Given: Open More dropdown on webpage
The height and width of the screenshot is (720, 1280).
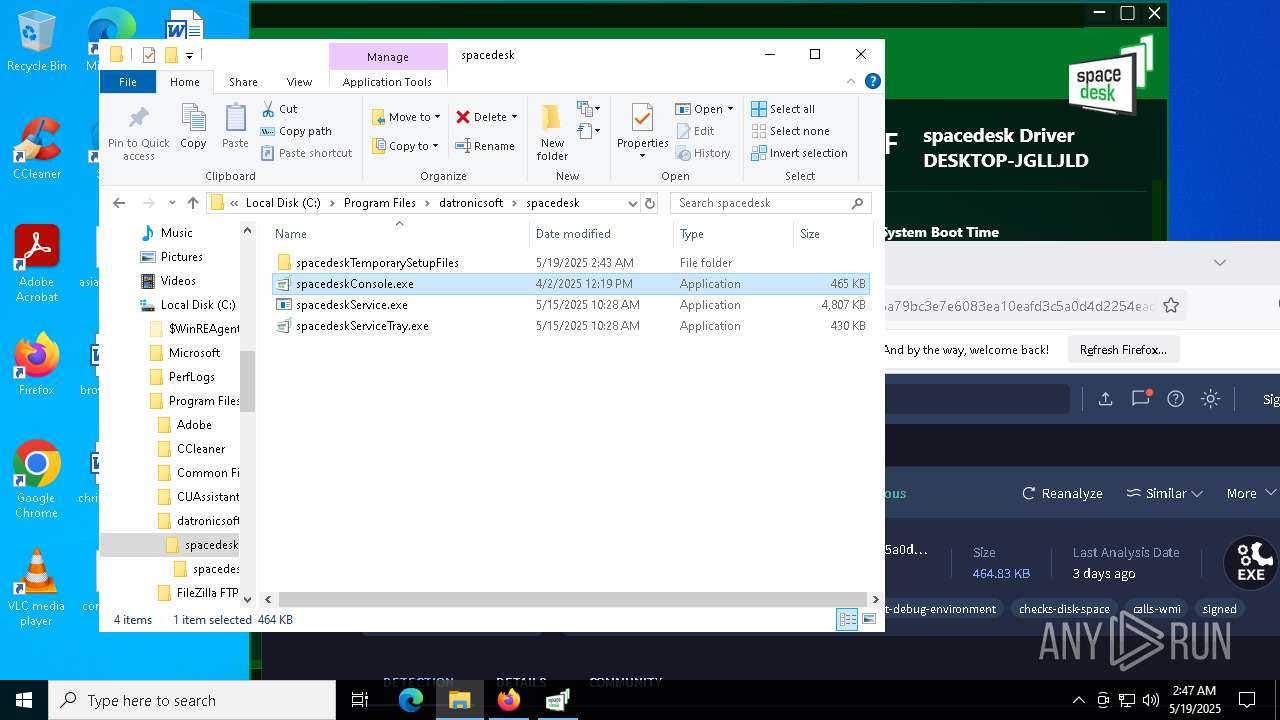Looking at the screenshot, I should point(1251,493).
